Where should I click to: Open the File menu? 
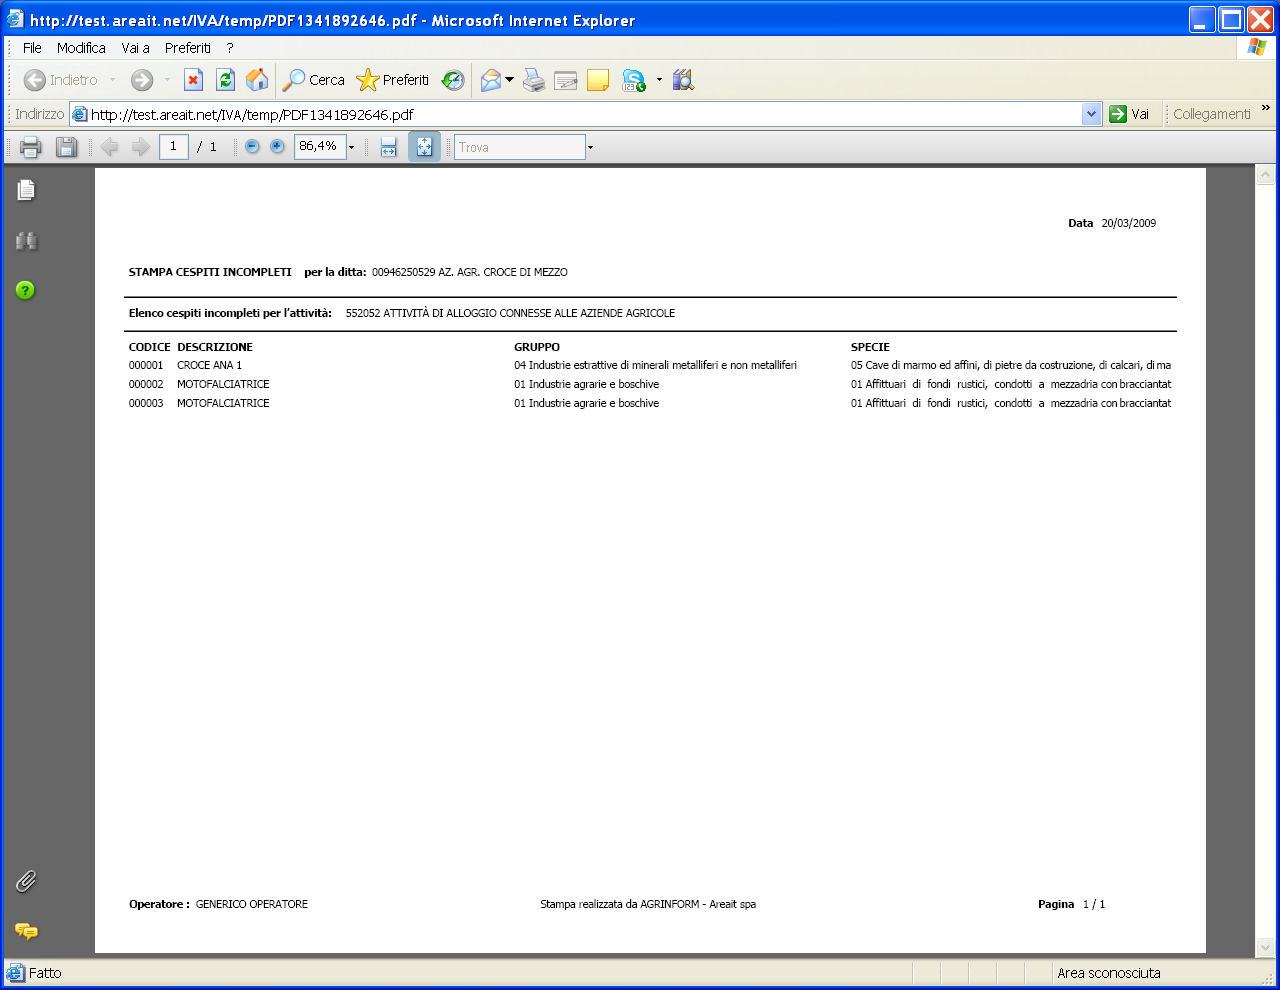point(32,48)
